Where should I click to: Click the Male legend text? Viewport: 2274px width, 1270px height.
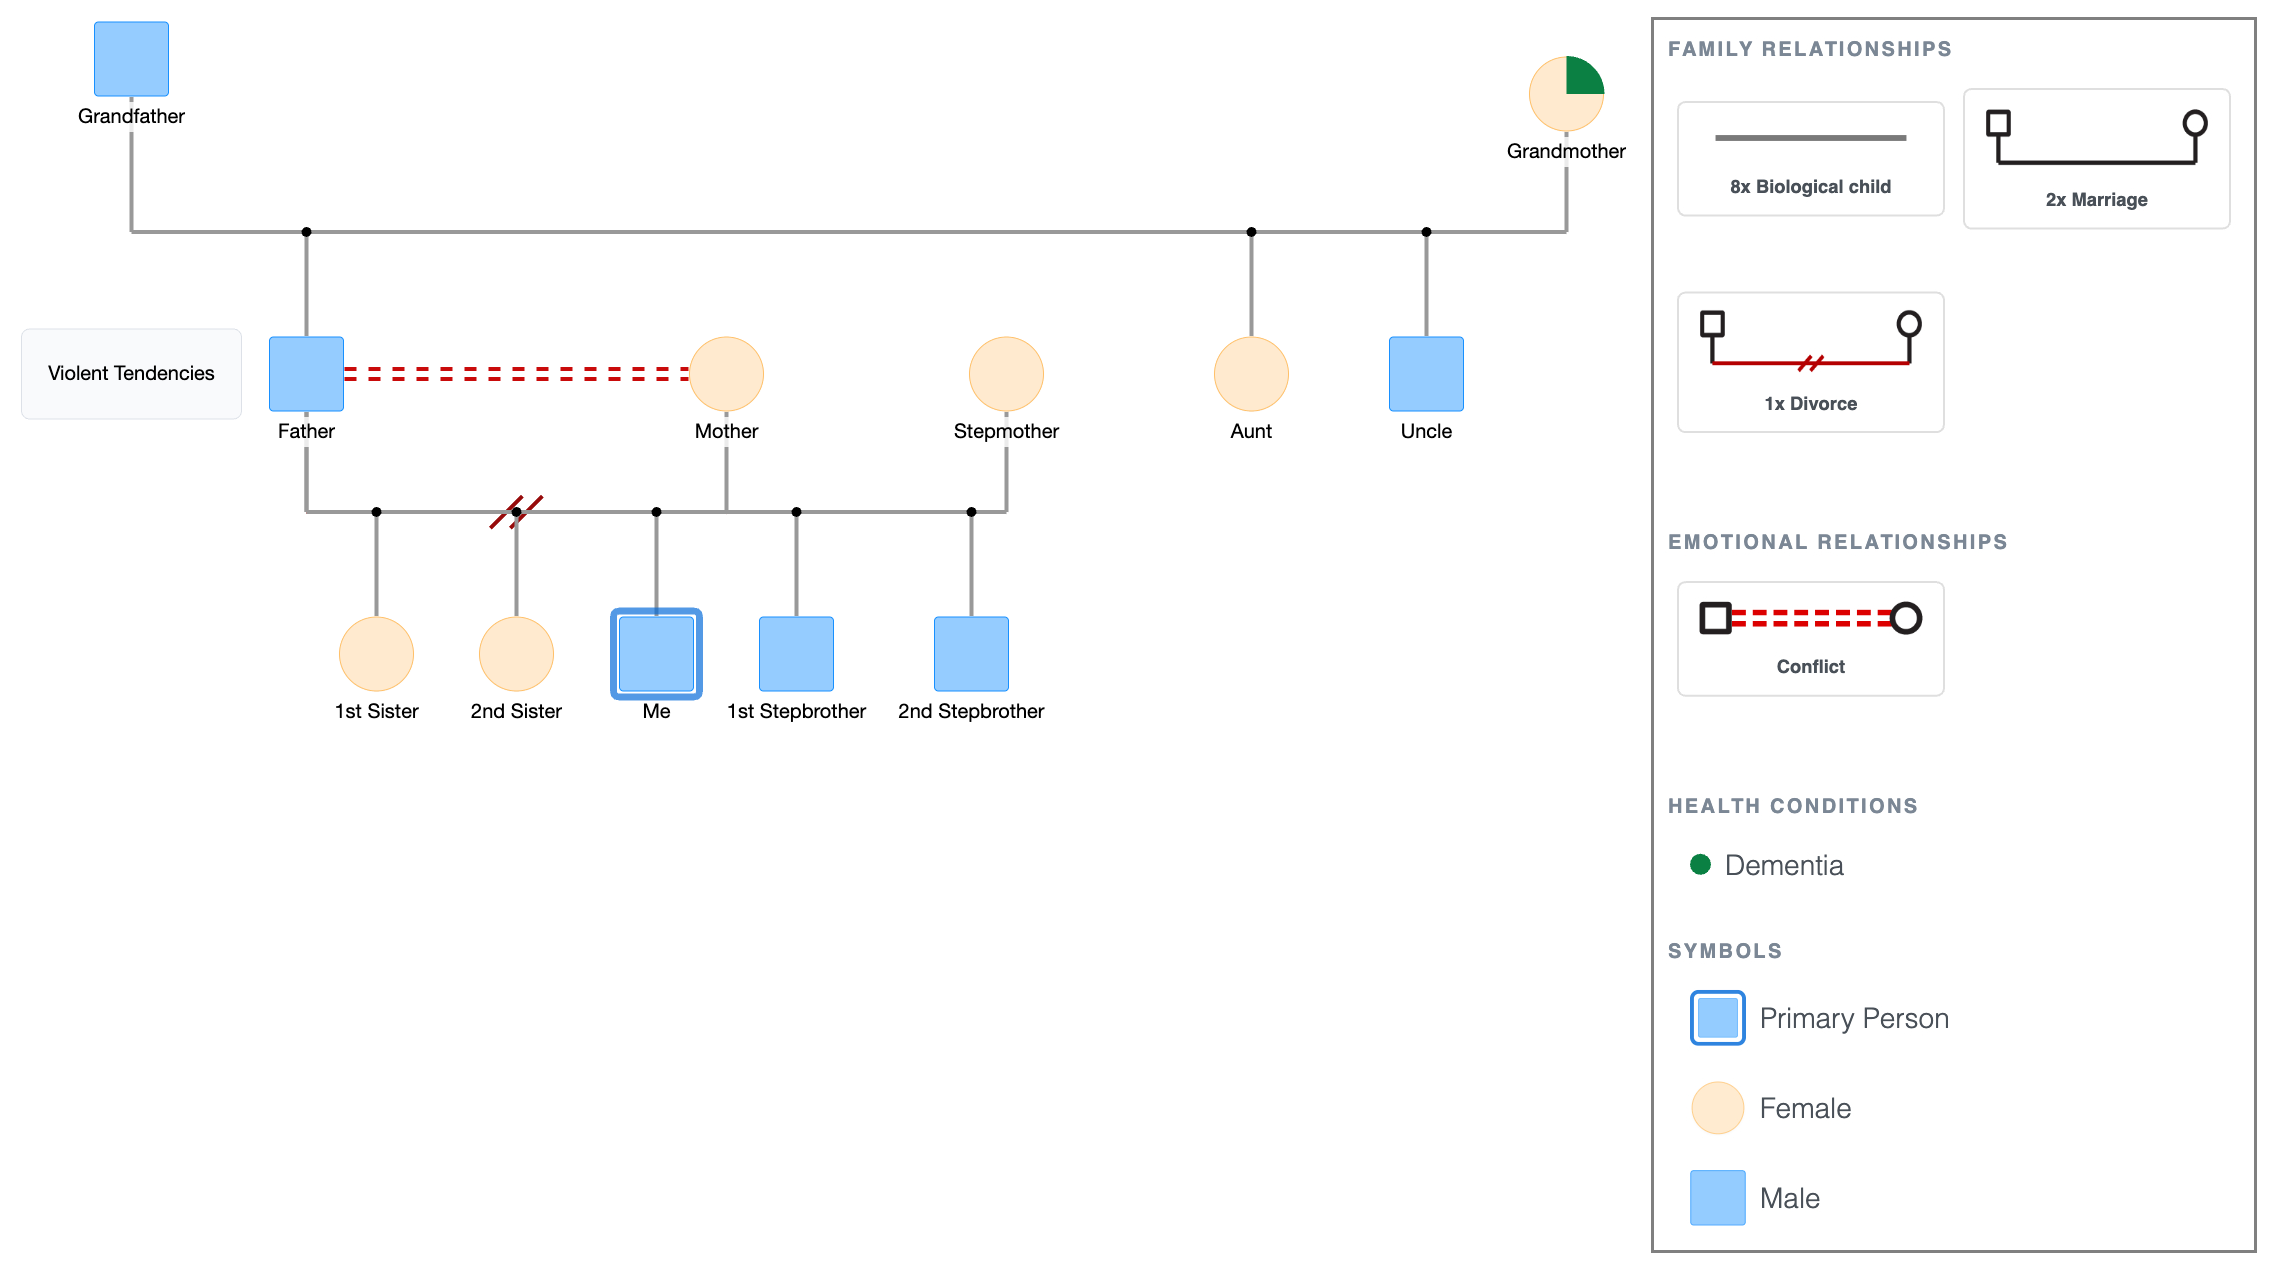[x=1789, y=1198]
